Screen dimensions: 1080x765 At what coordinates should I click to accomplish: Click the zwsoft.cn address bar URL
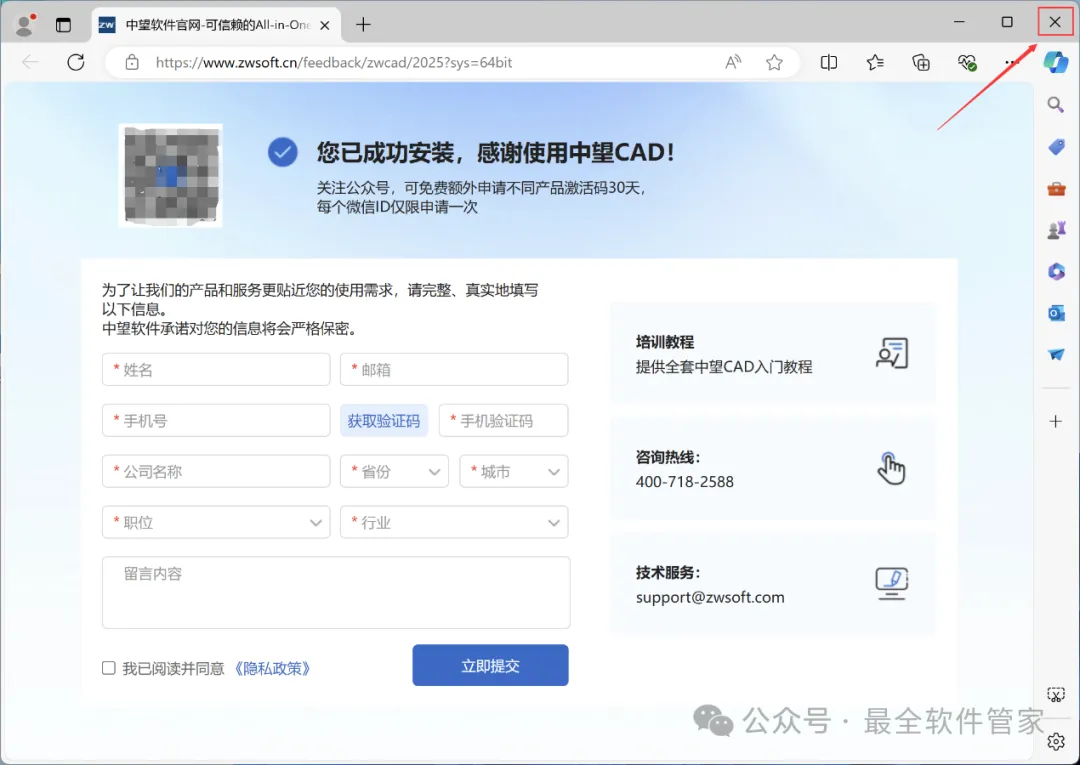(x=334, y=63)
